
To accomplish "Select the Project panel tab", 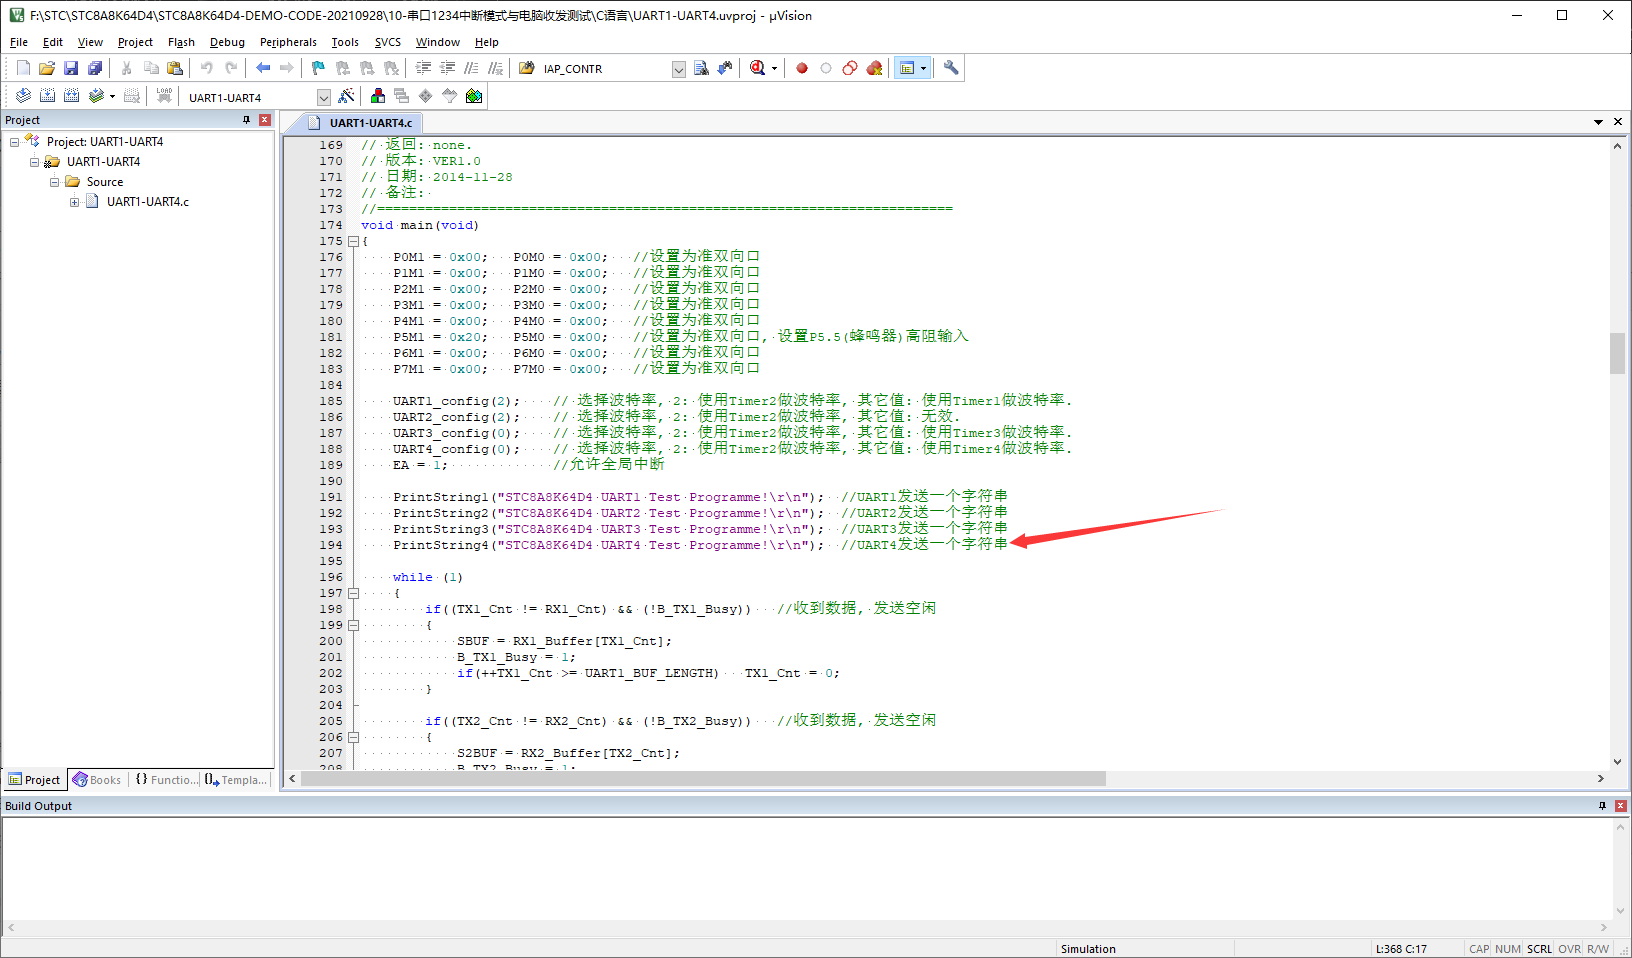I will (x=35, y=780).
